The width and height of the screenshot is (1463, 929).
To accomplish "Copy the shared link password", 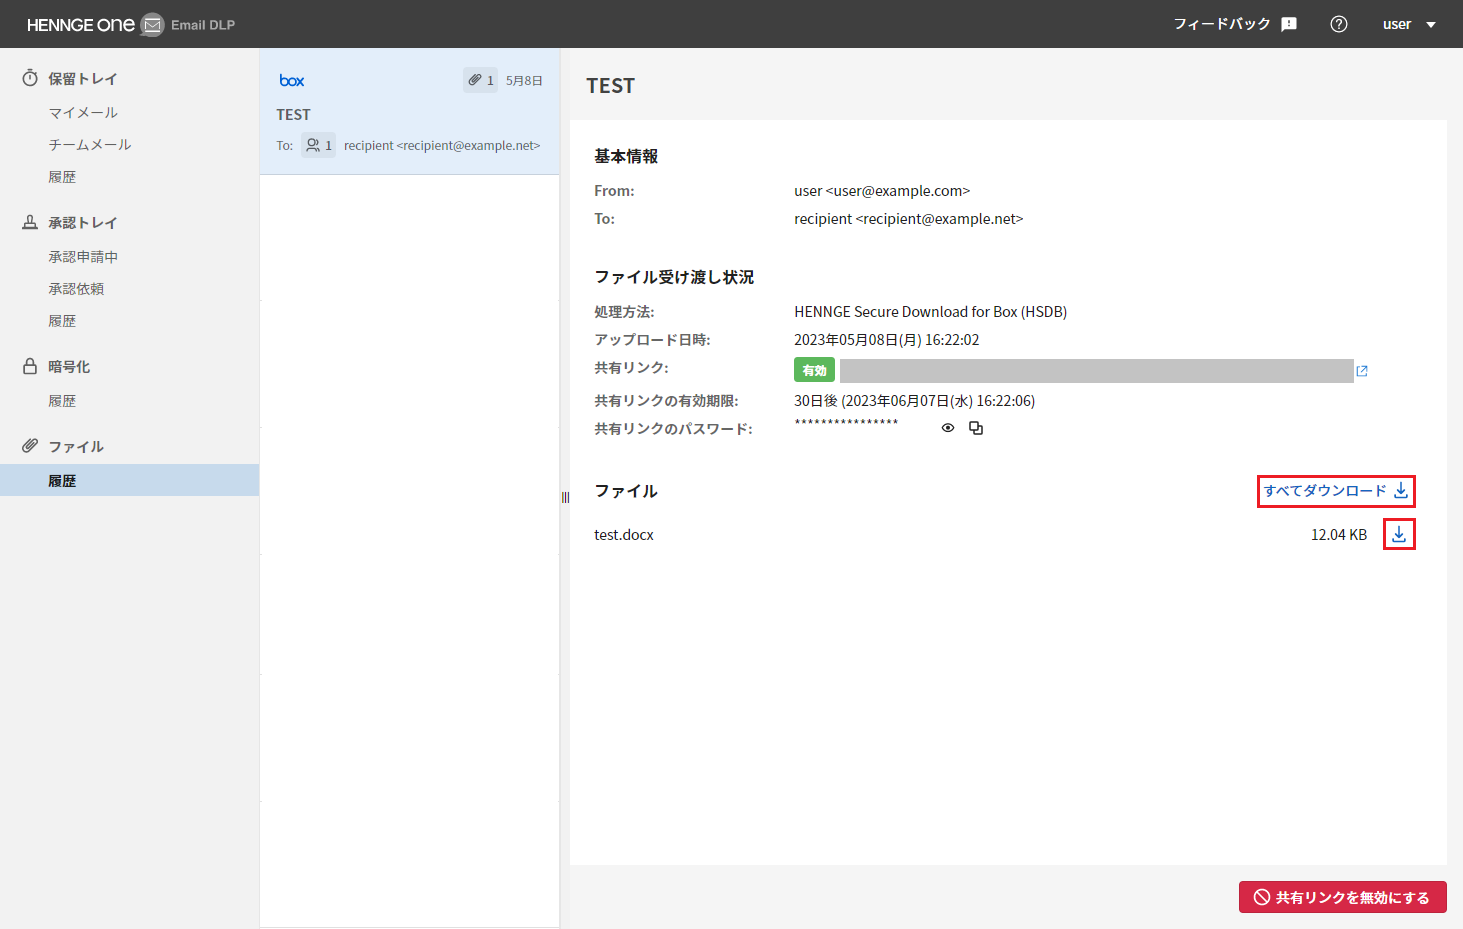I will (x=976, y=428).
